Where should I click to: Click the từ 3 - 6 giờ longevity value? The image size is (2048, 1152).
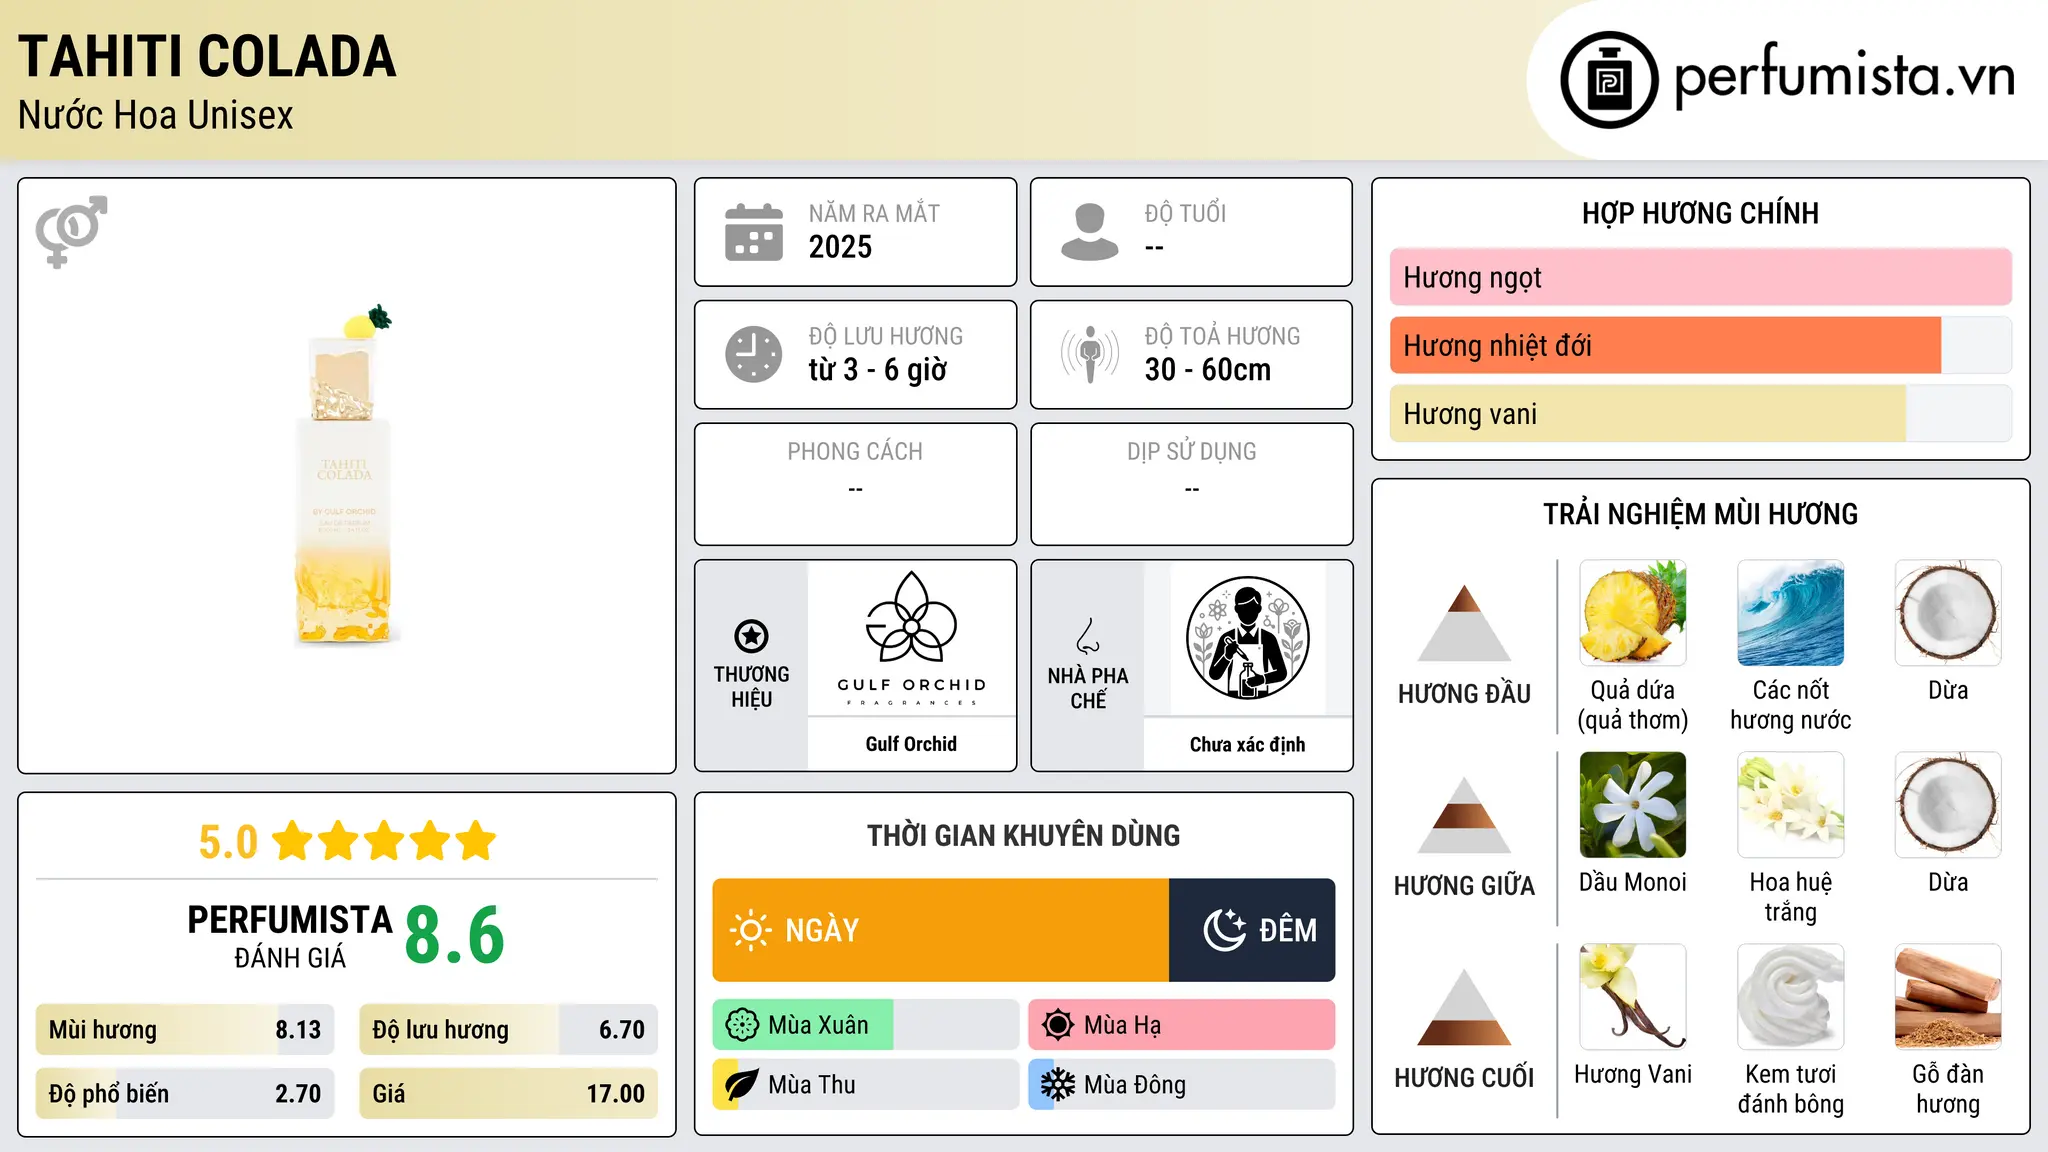coord(877,370)
